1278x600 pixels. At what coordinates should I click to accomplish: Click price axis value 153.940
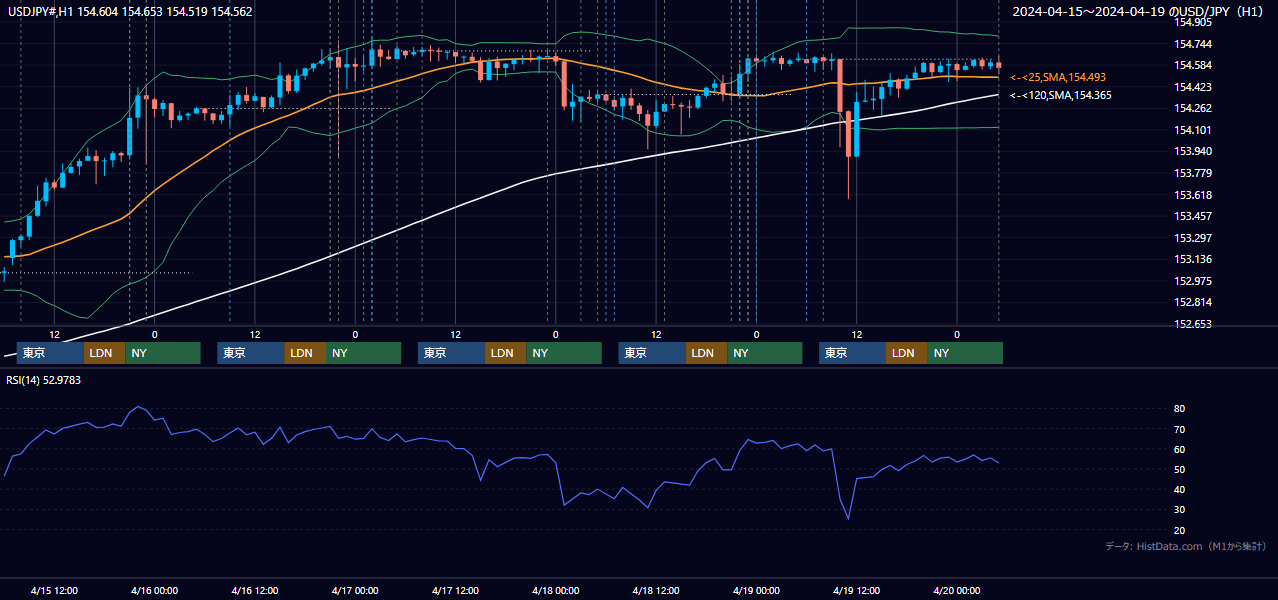1193,151
